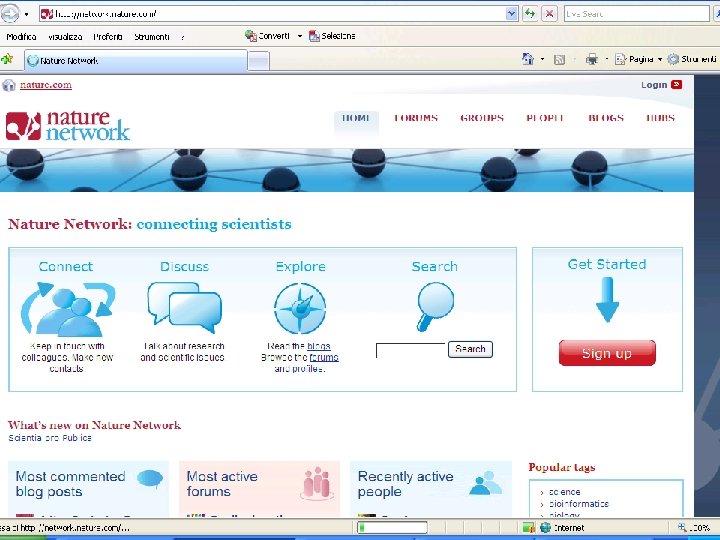This screenshot has height=540, width=720.
Task: Click the Search button
Action: coord(470,349)
